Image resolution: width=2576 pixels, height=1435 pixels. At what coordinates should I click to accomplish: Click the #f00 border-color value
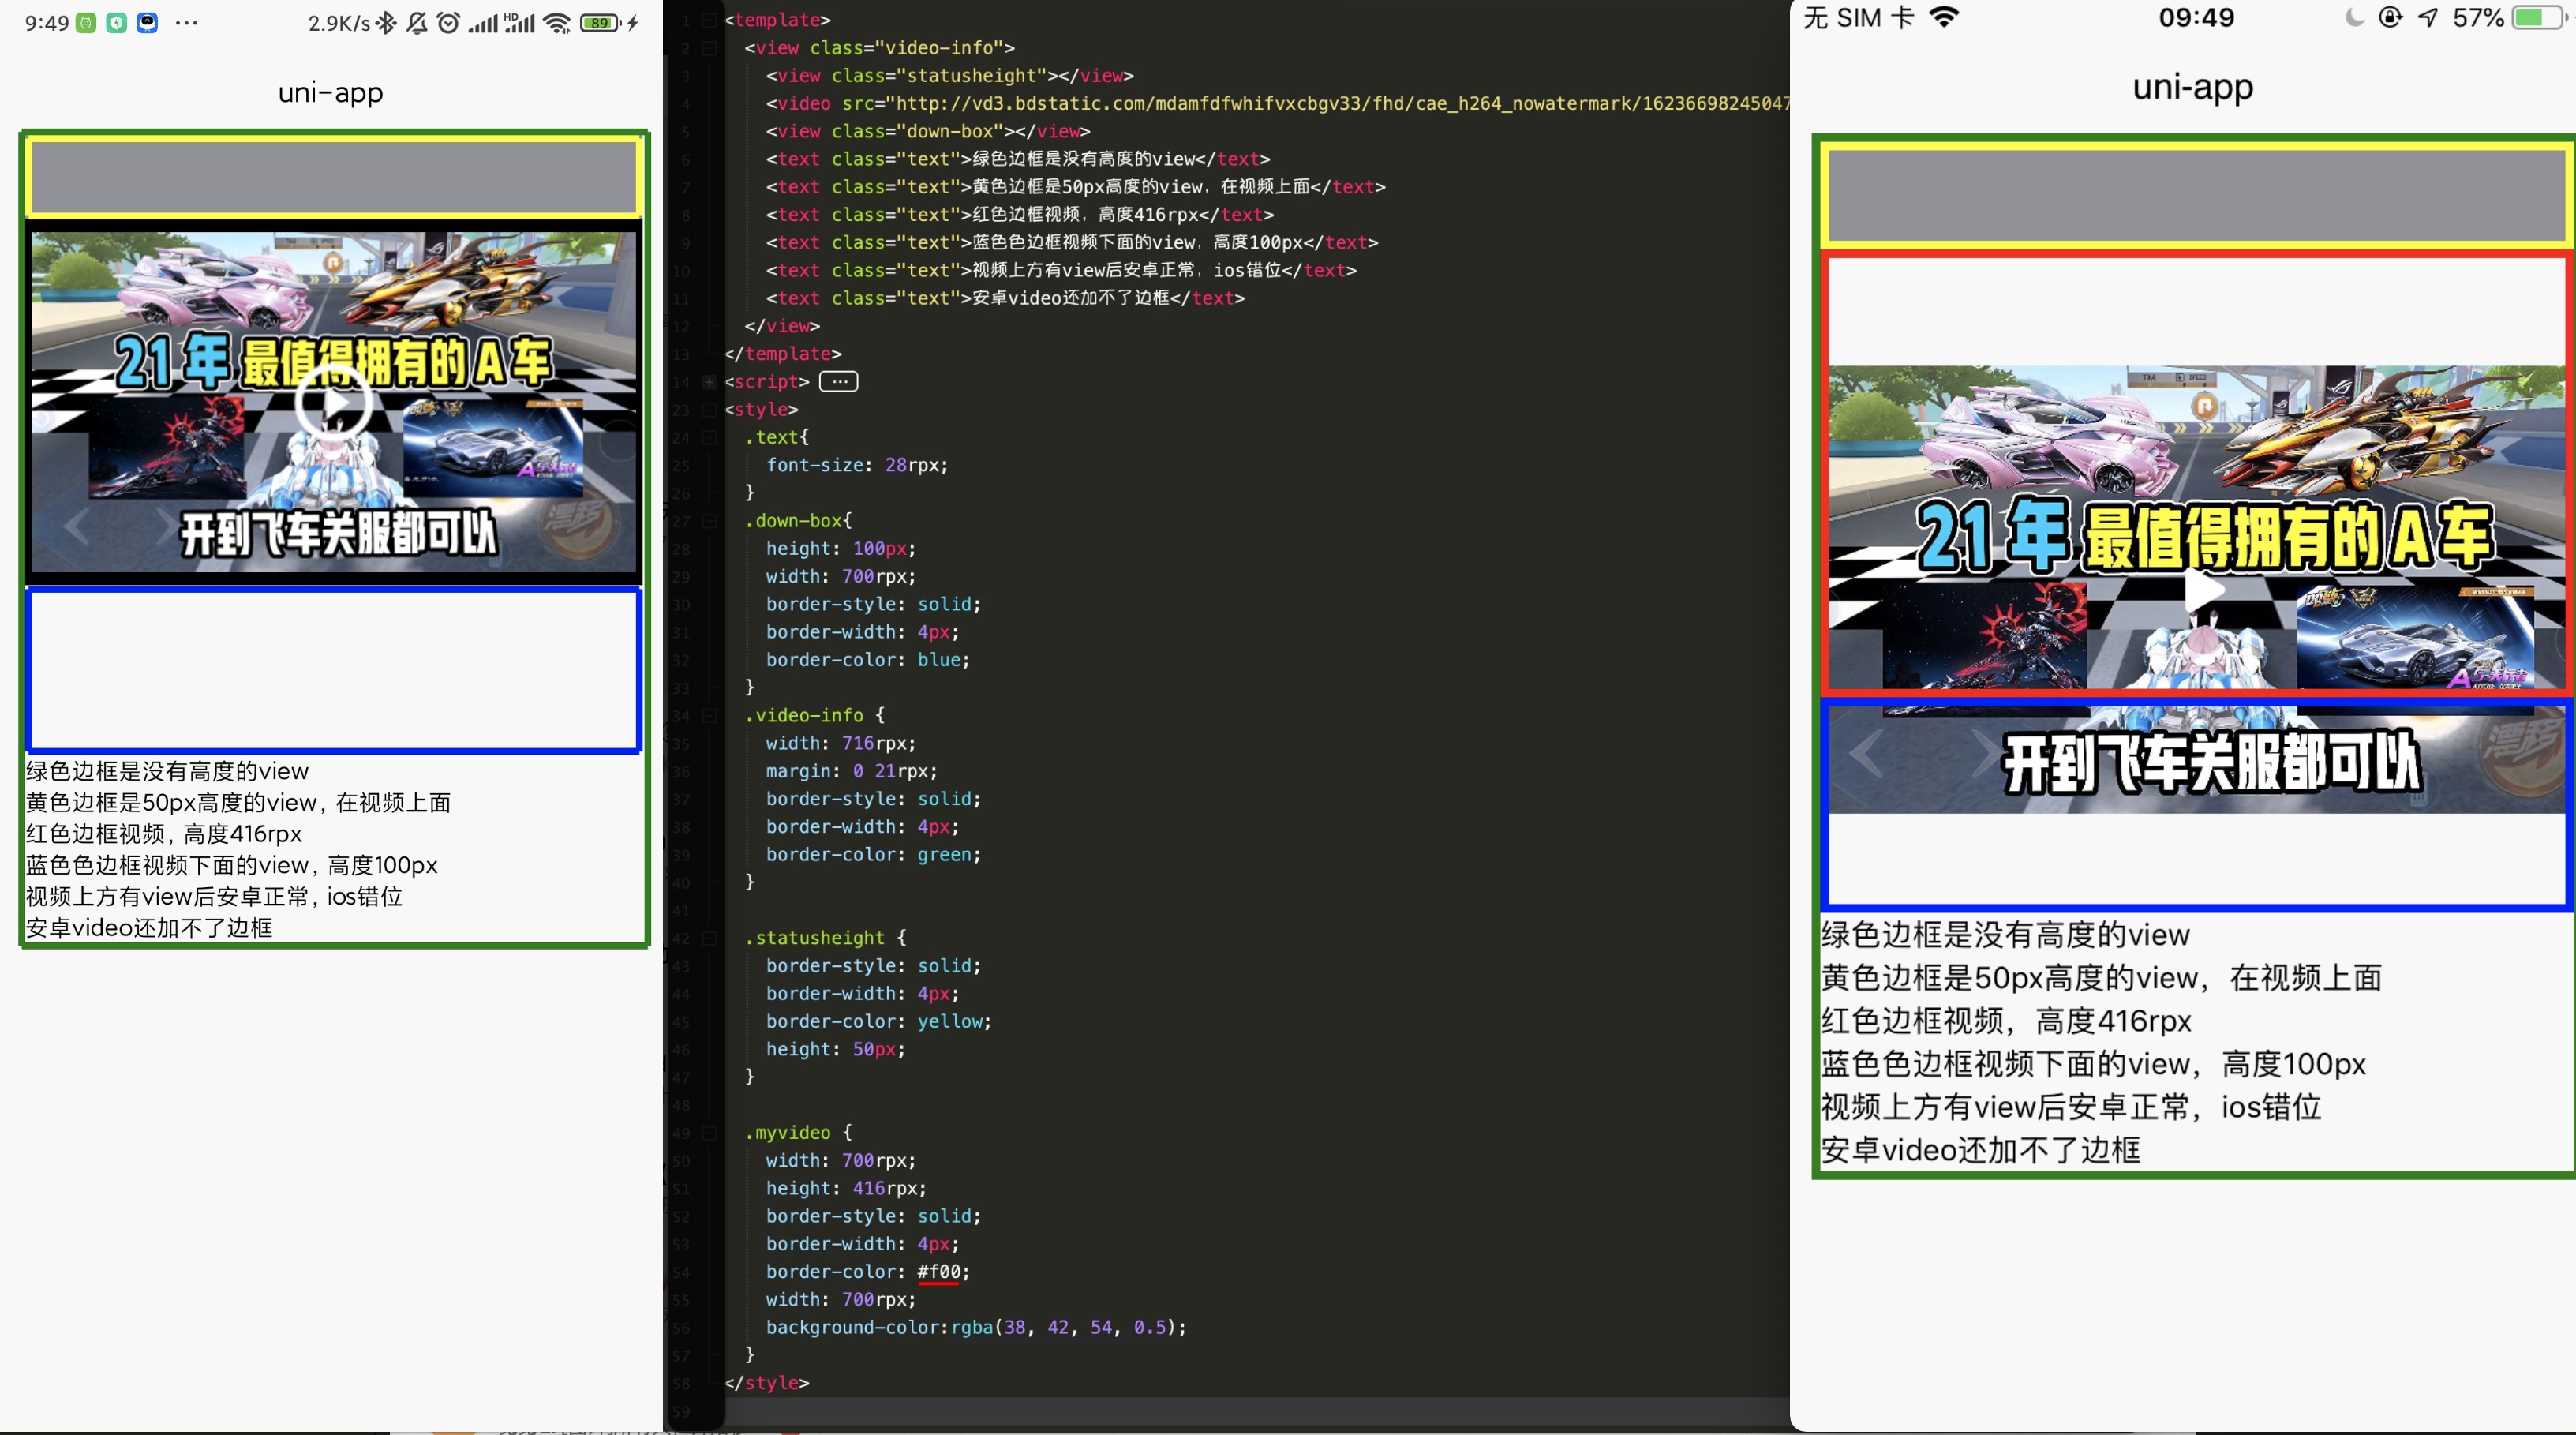click(x=938, y=1272)
